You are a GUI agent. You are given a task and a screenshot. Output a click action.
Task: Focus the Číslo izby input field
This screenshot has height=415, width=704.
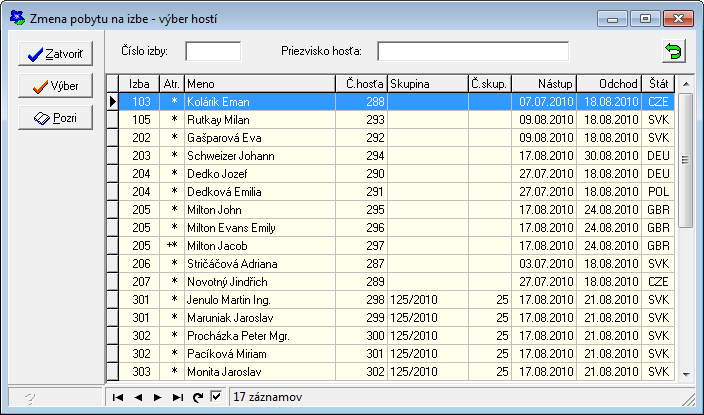[x=213, y=51]
